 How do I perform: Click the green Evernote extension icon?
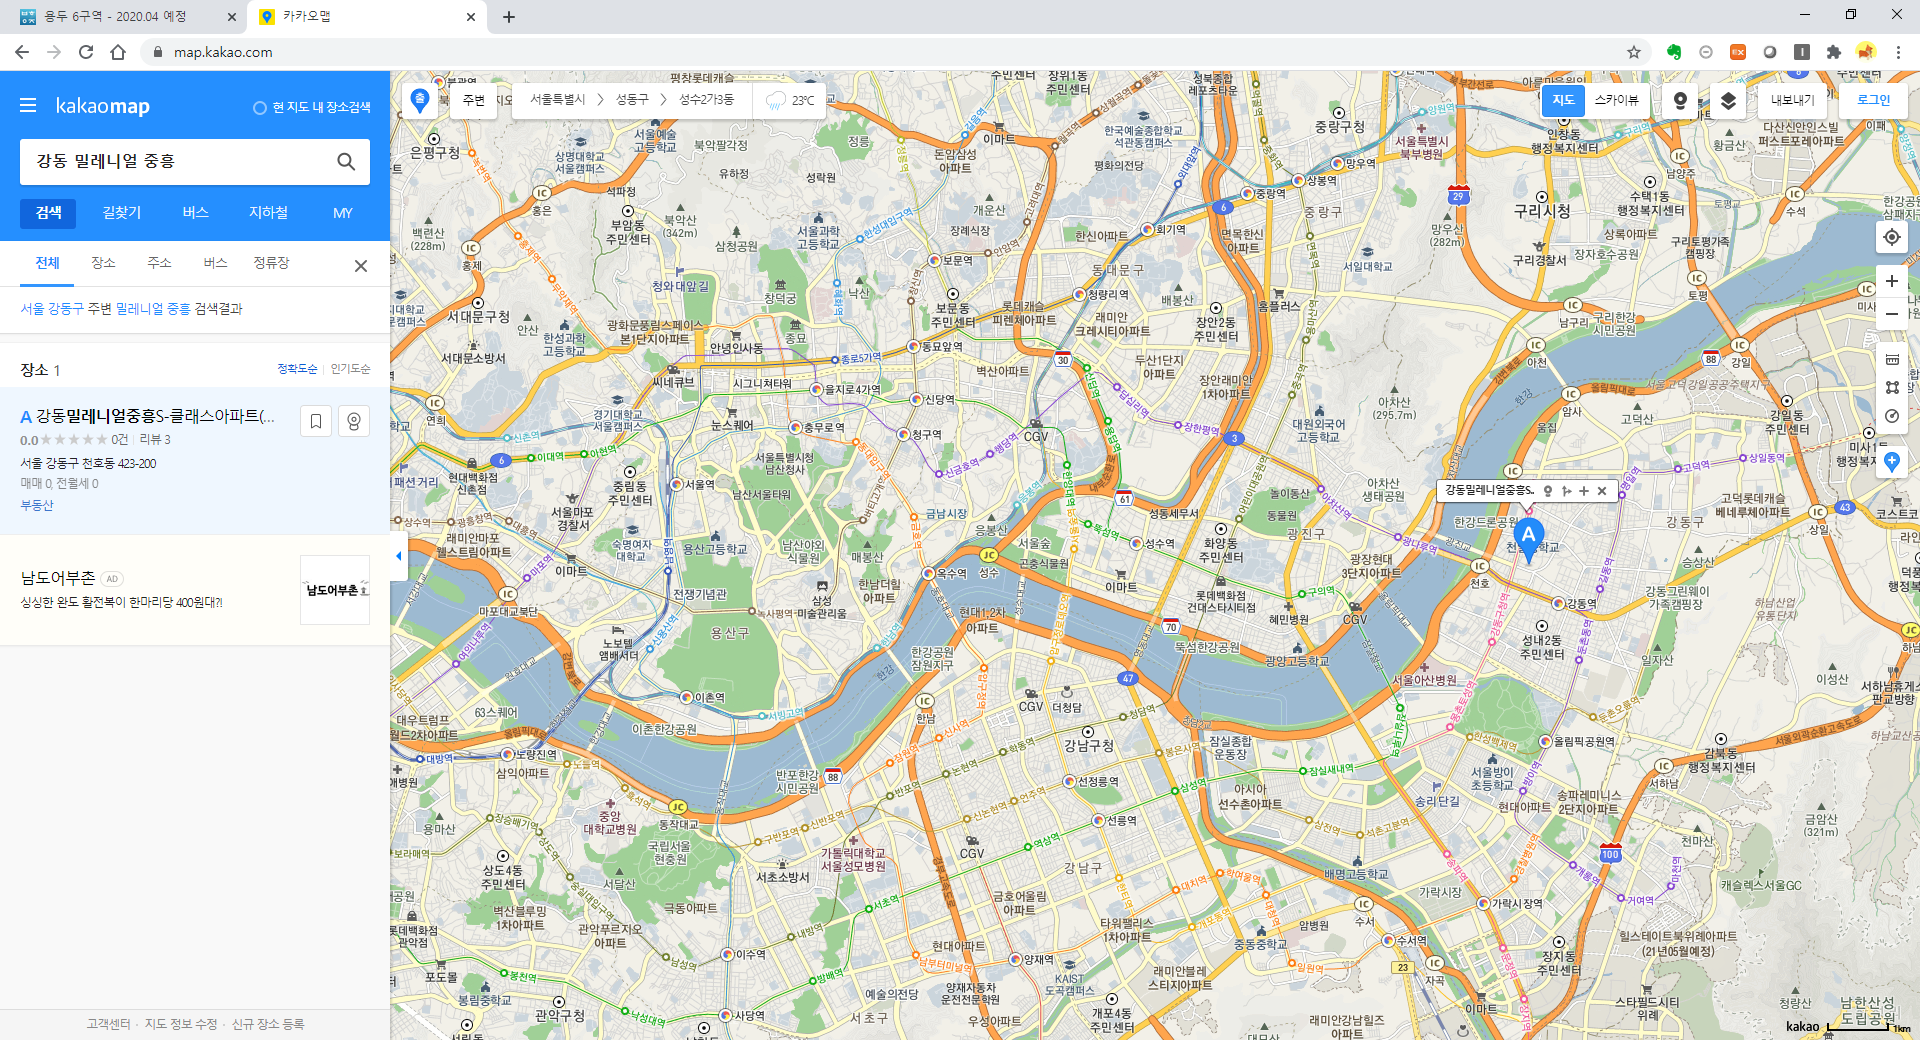click(1674, 52)
